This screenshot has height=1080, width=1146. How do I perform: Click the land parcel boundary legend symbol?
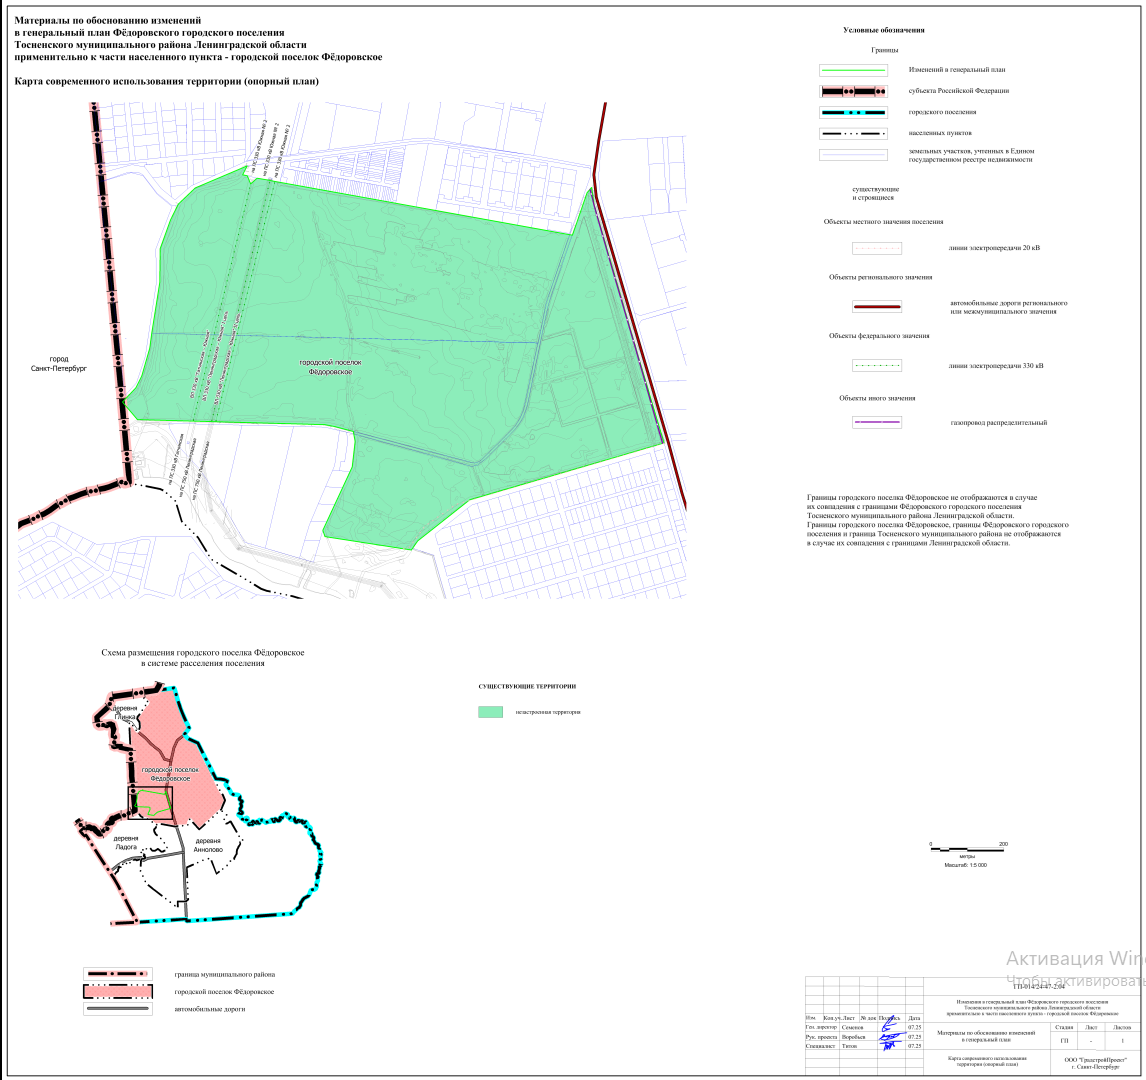click(853, 155)
